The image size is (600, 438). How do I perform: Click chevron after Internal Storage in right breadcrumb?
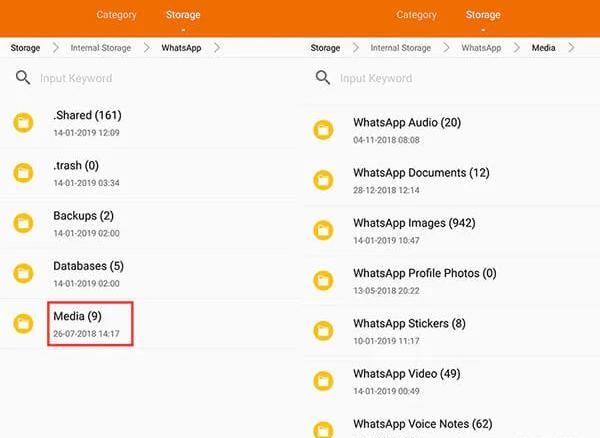(446, 48)
